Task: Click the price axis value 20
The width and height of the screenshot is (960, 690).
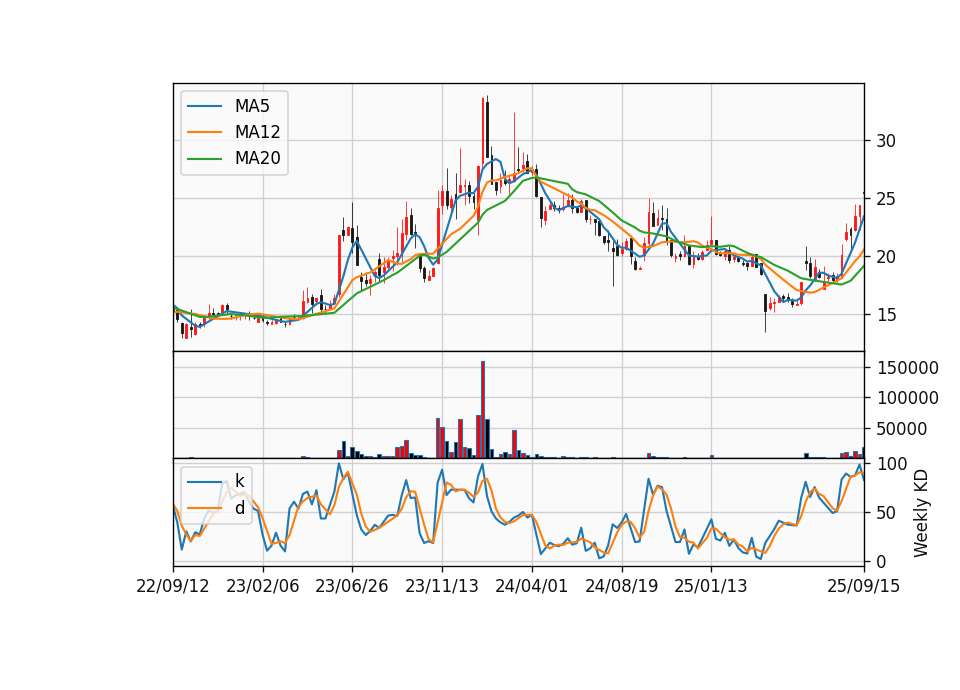Action: click(886, 257)
